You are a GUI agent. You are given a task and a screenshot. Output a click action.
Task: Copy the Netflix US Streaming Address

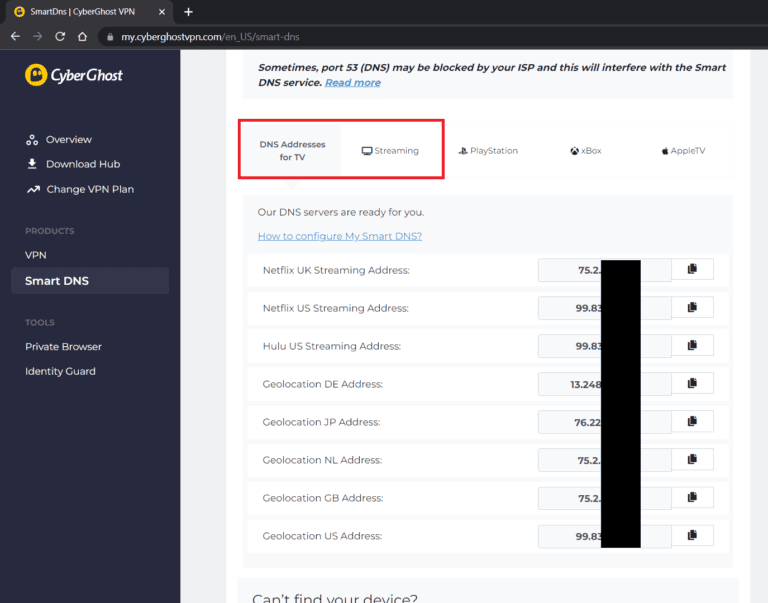pos(691,308)
